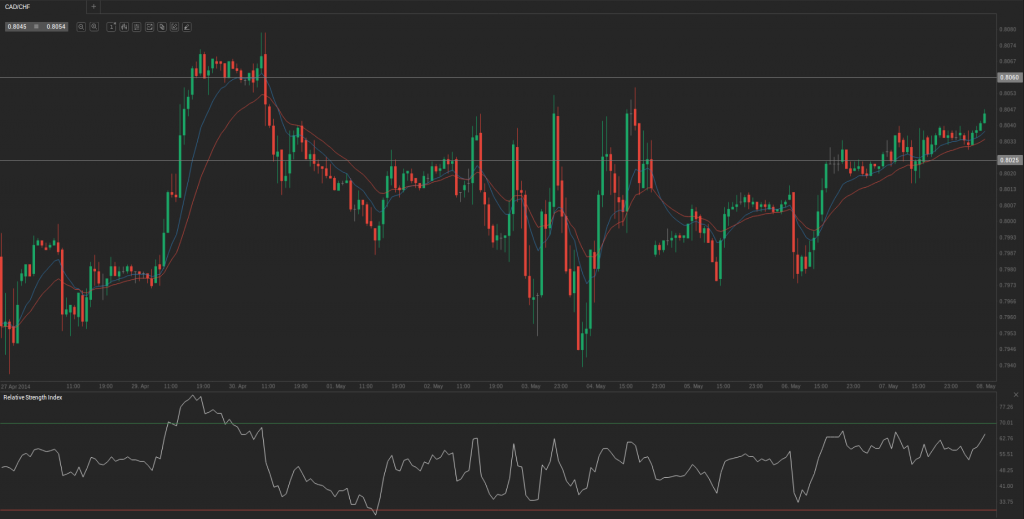1024x519 pixels.
Task: Select the 0.8025 horizontal line price label
Action: click(x=1009, y=160)
